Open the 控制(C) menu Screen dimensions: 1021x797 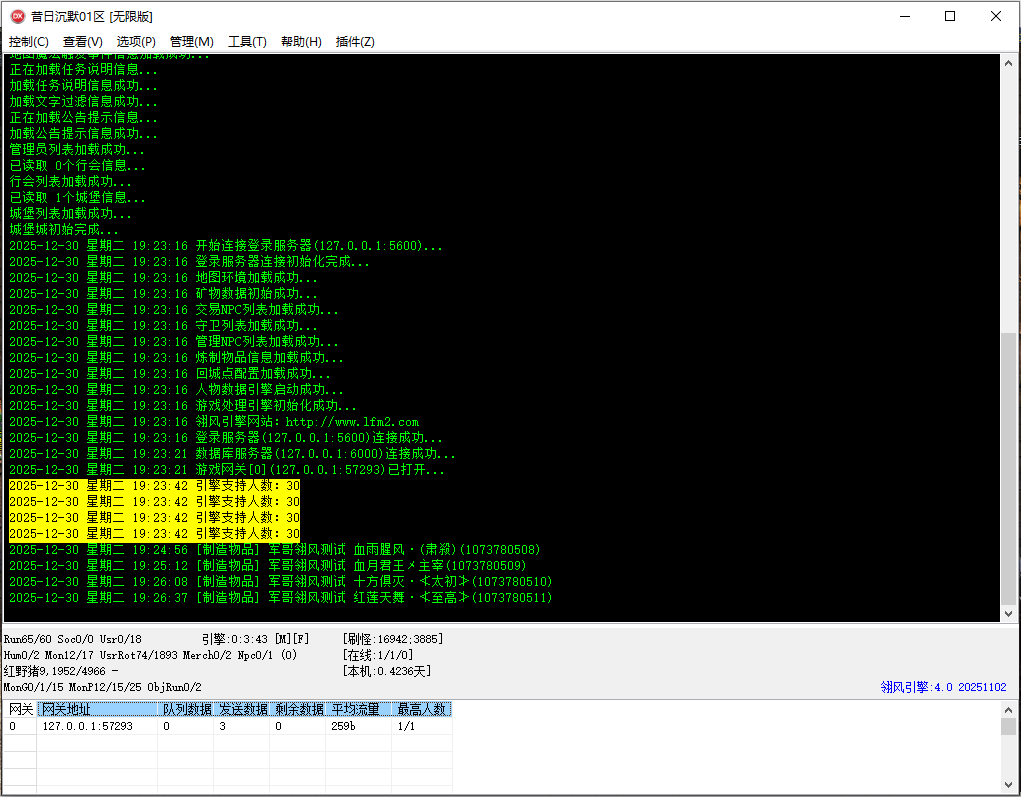click(29, 42)
